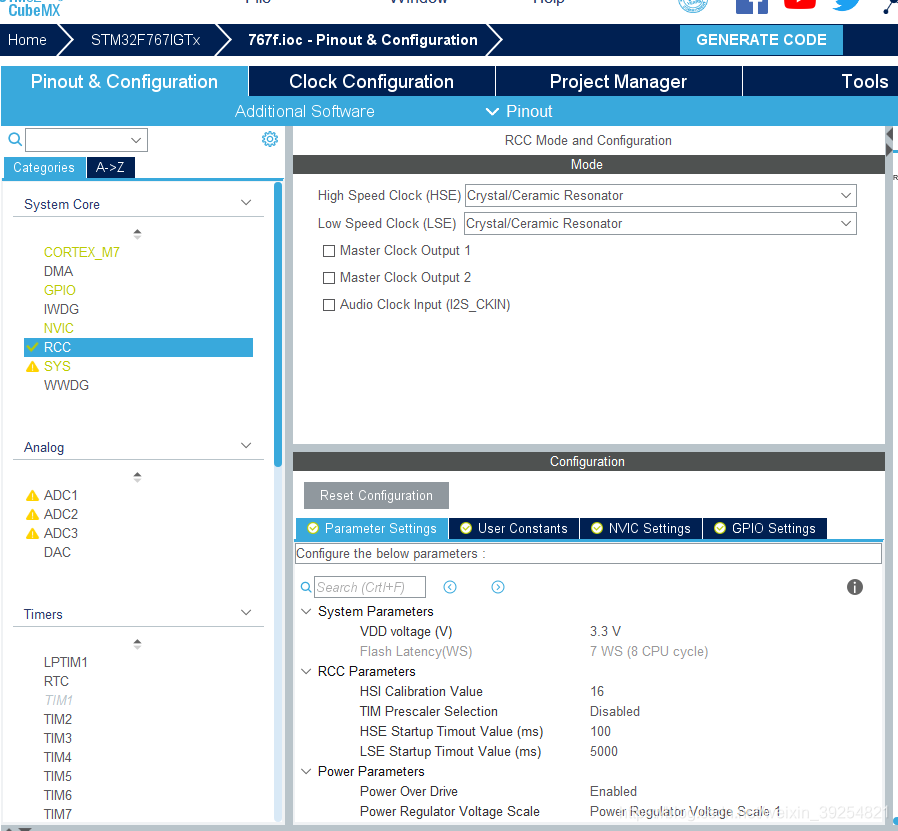
Task: Open the User Constants tab
Action: pos(514,528)
